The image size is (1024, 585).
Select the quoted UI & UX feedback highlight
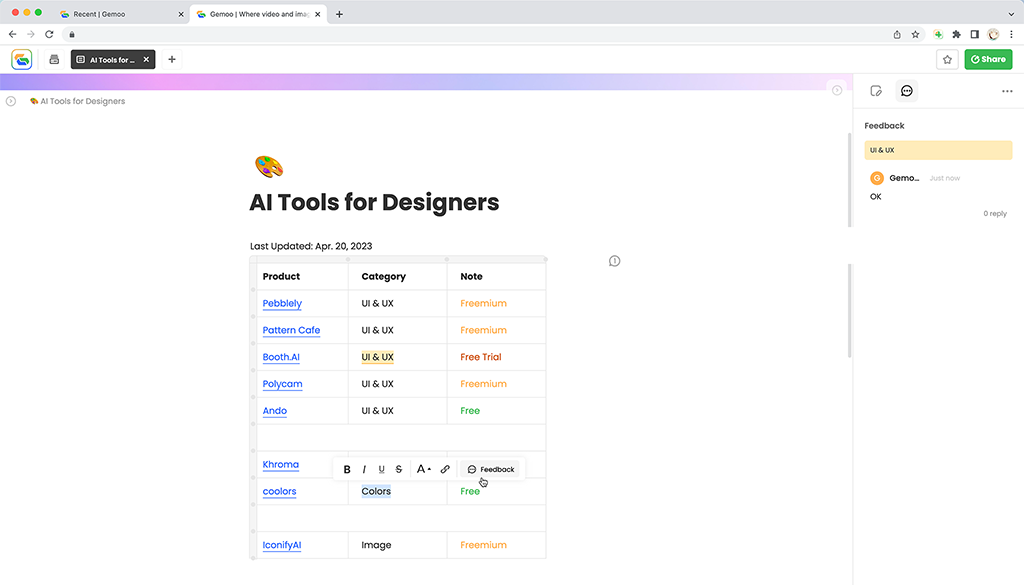[x=938, y=150]
